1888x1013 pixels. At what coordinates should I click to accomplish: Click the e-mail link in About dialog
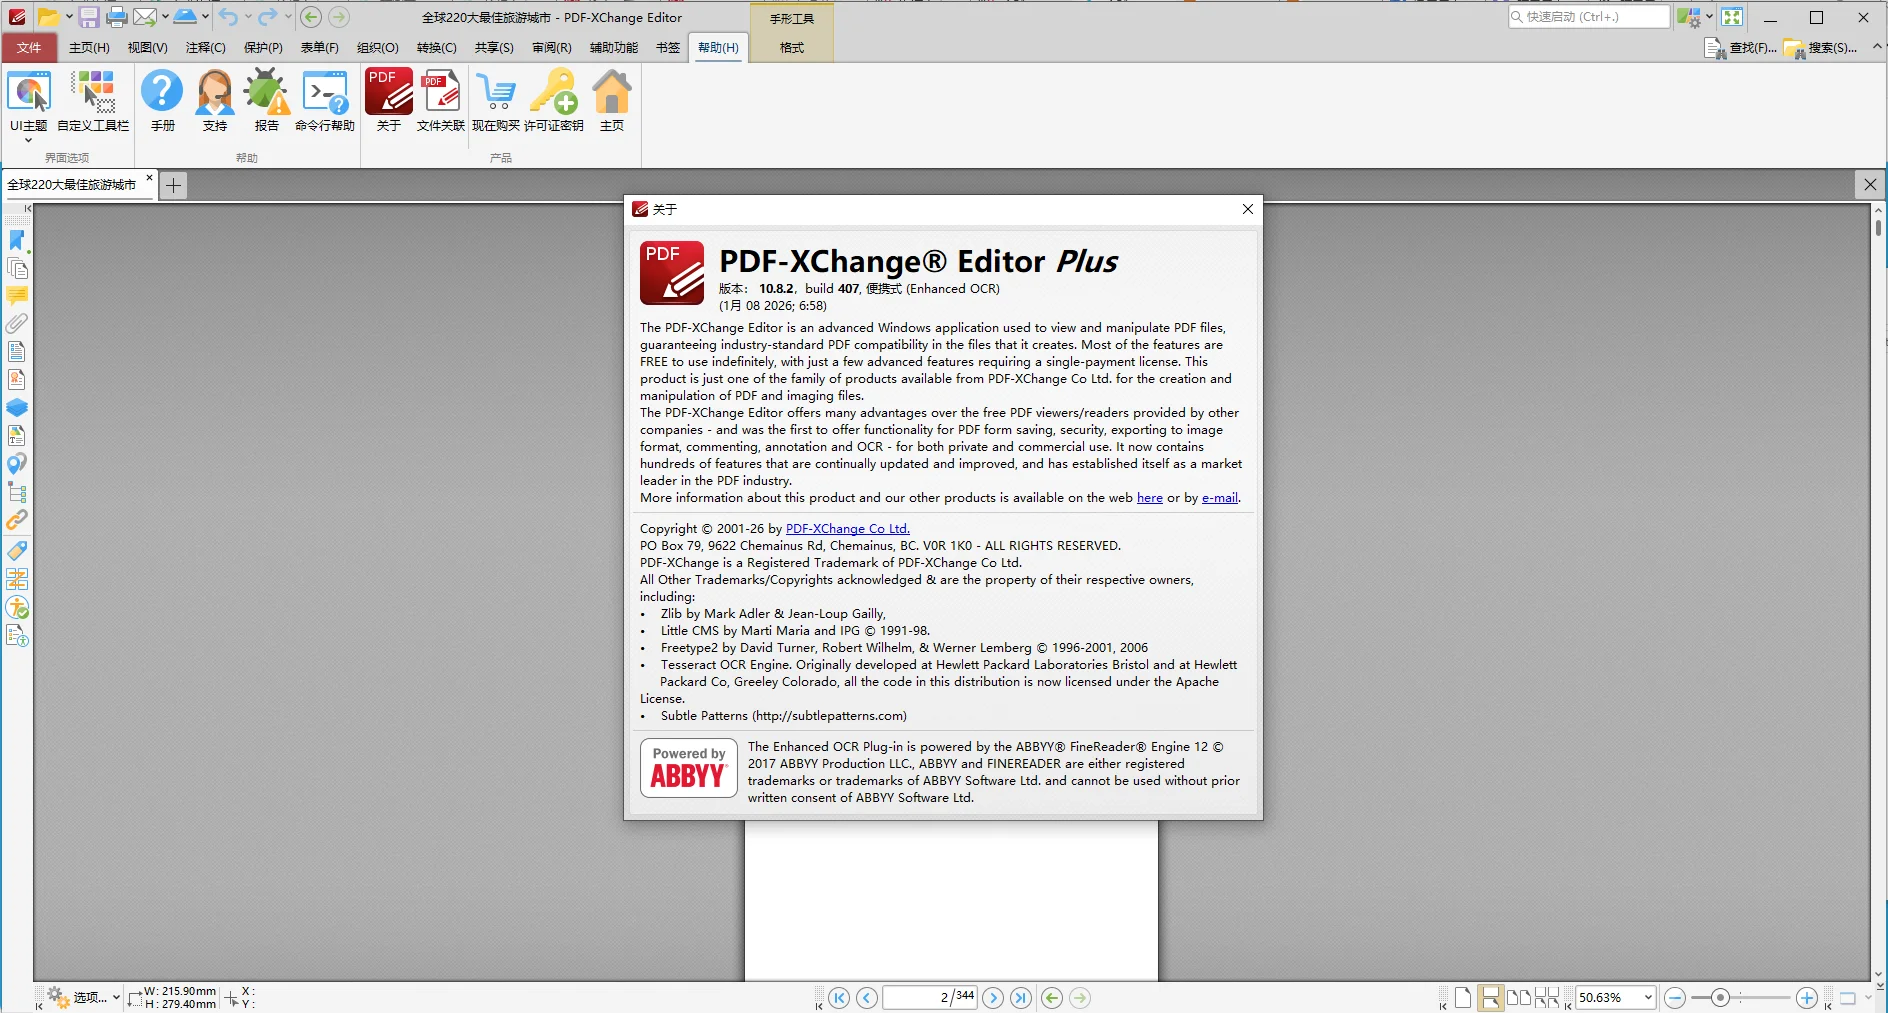click(x=1219, y=498)
